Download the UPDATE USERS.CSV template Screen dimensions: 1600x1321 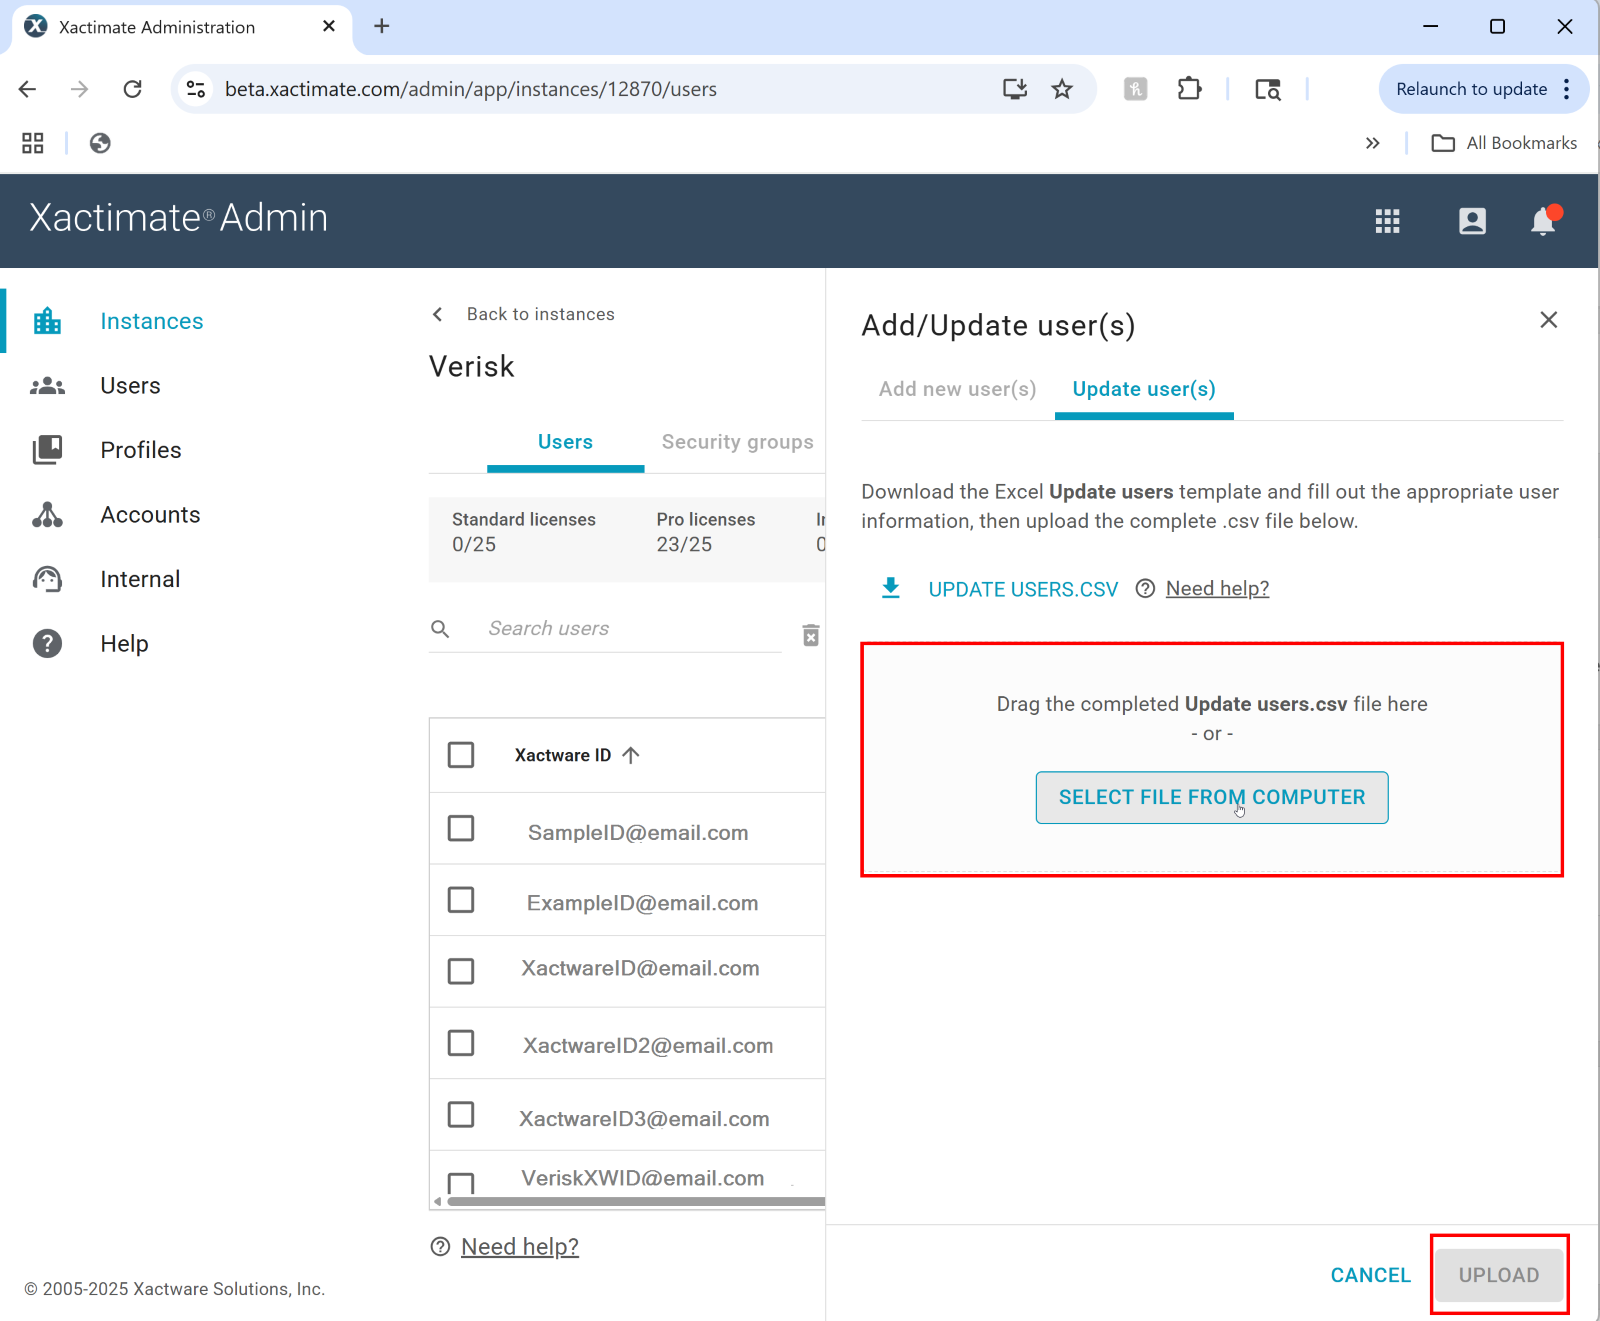point(1023,589)
